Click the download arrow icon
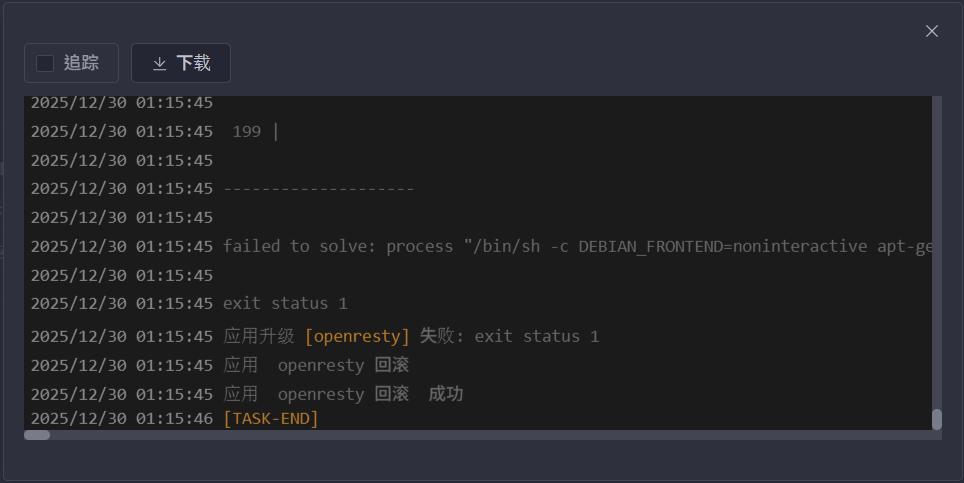This screenshot has height=483, width=964. click(x=159, y=63)
